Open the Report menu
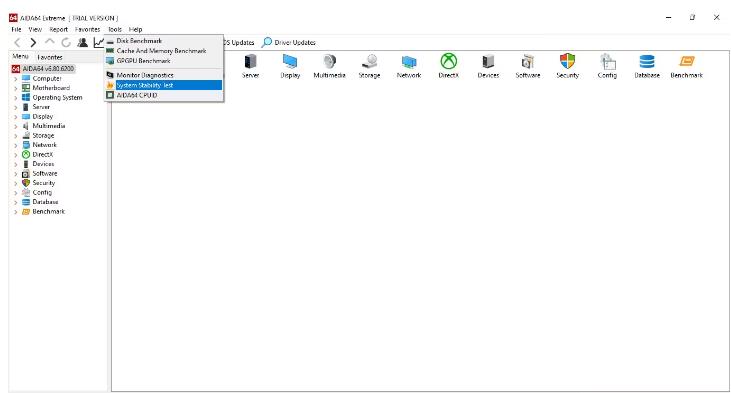The width and height of the screenshot is (731, 393). click(x=58, y=29)
